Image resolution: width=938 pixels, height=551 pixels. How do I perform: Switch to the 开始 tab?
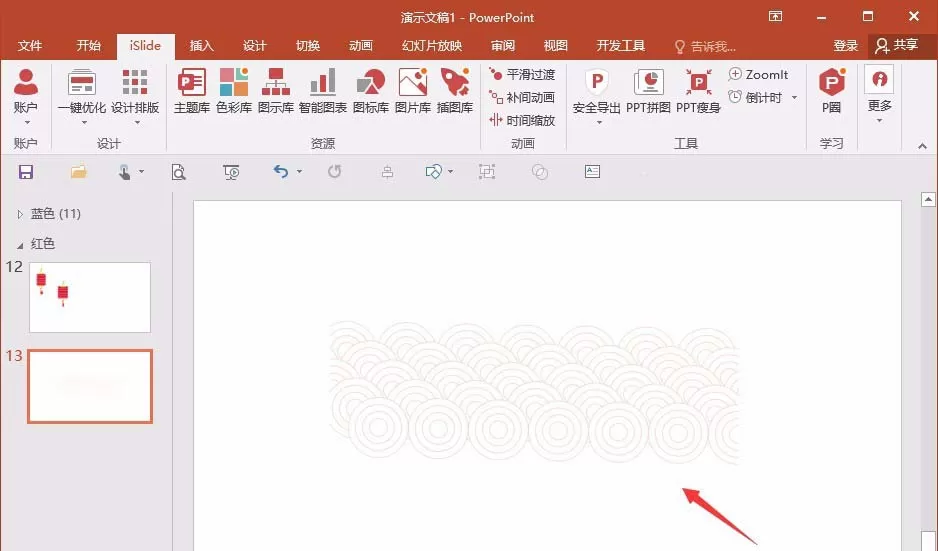tap(89, 45)
